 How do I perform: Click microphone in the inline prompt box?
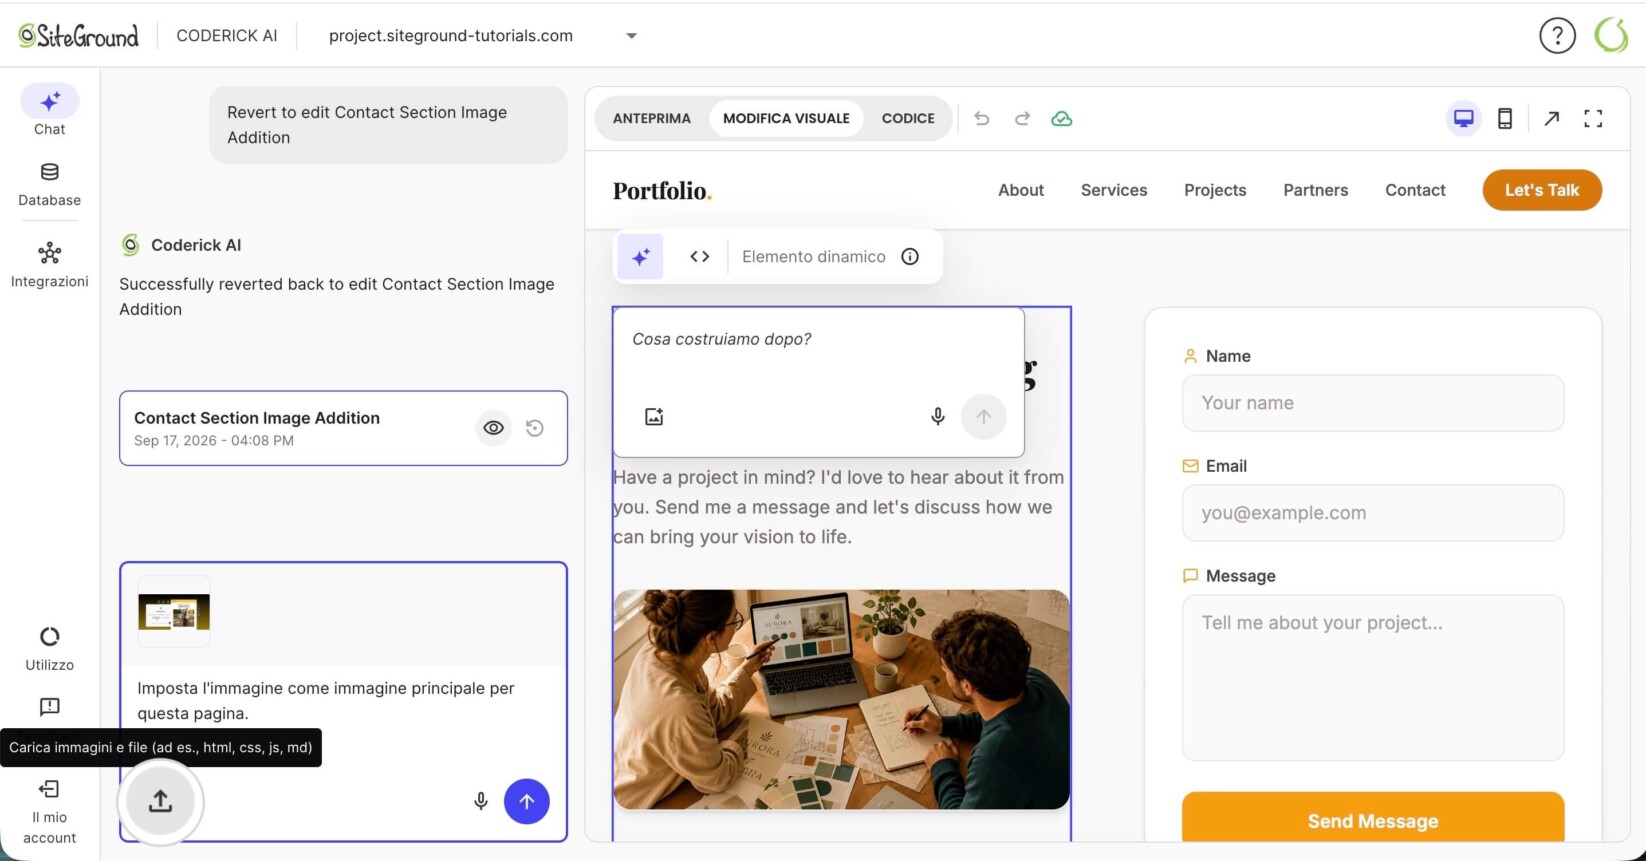tap(938, 417)
